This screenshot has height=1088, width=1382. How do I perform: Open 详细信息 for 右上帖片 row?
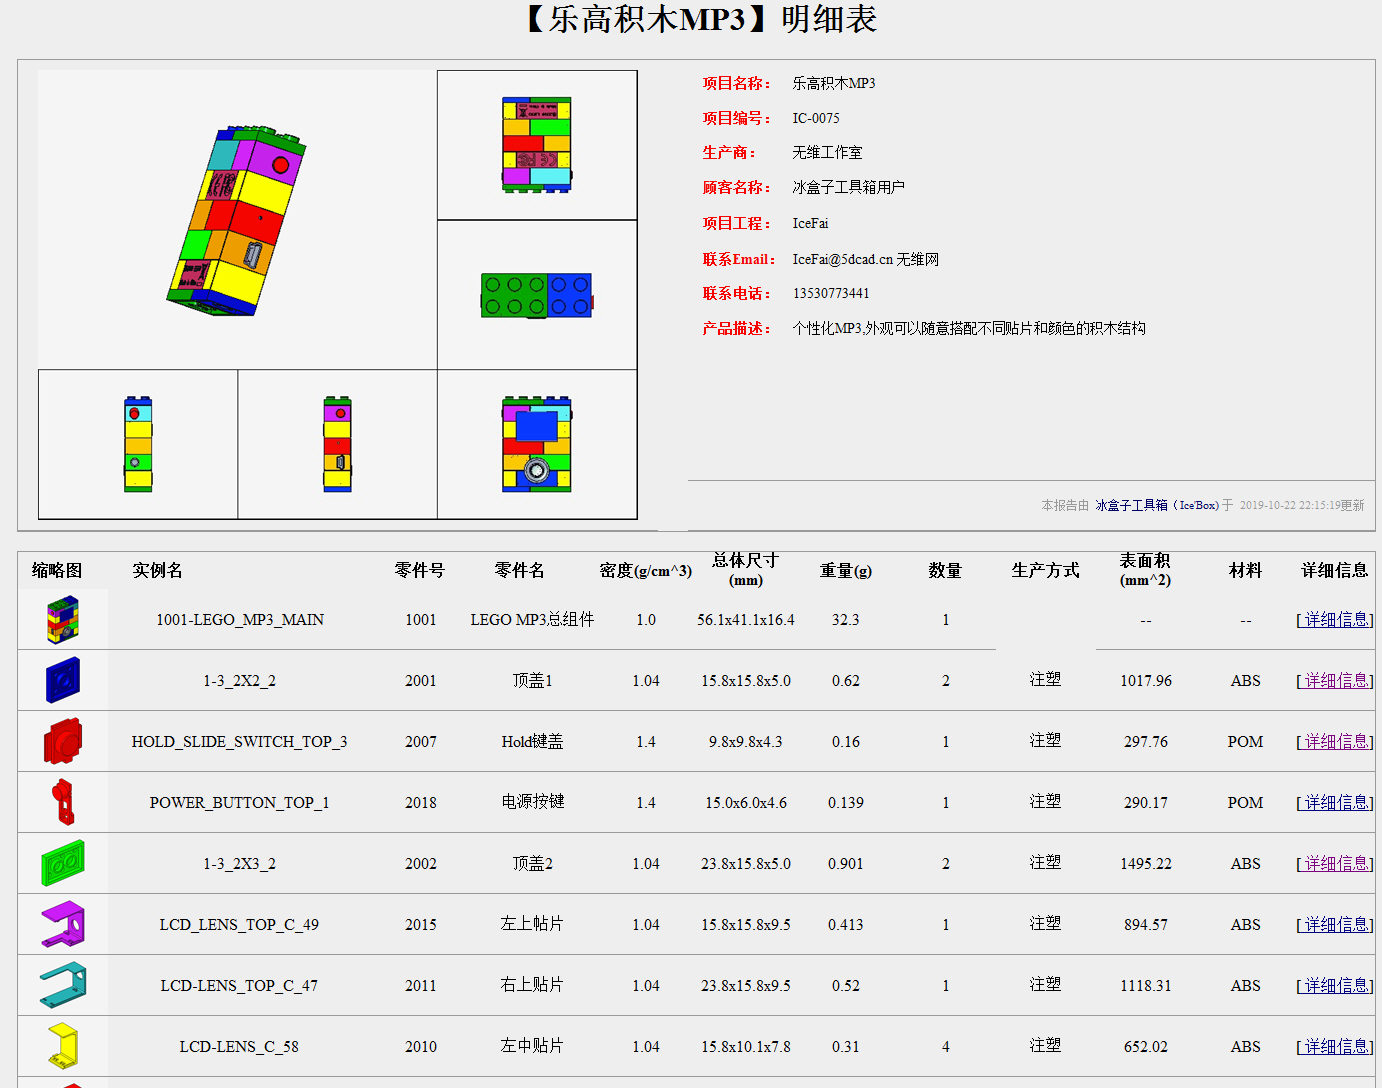click(x=1335, y=986)
